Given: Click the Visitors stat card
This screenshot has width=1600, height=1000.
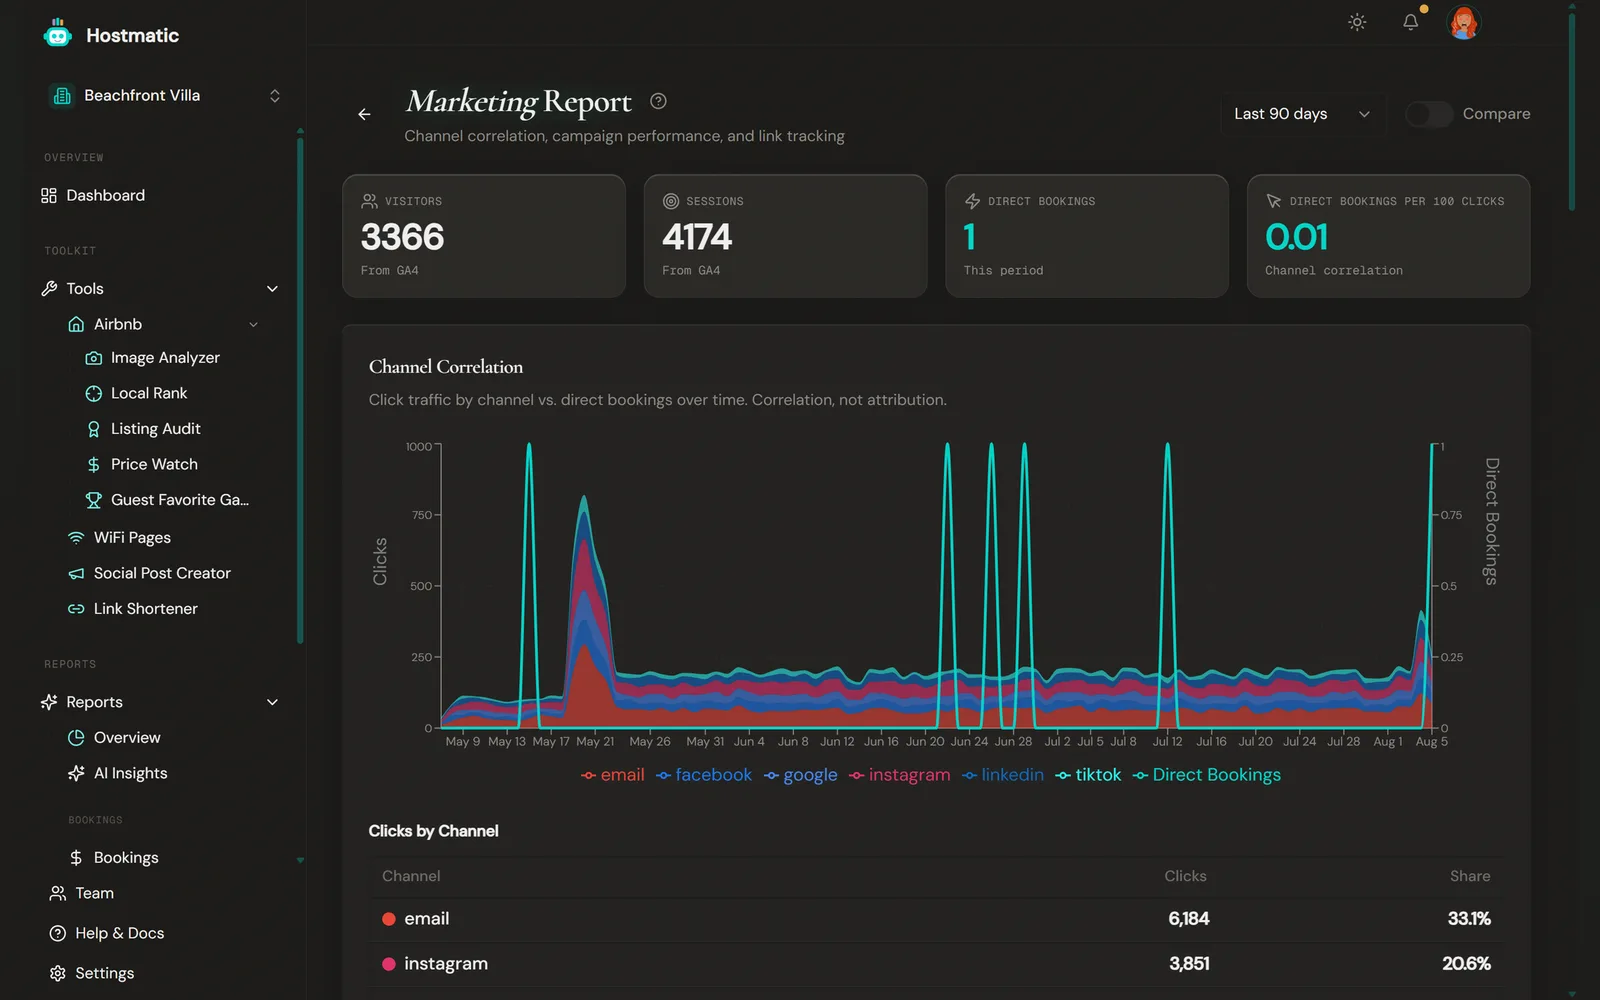Looking at the screenshot, I should (484, 236).
